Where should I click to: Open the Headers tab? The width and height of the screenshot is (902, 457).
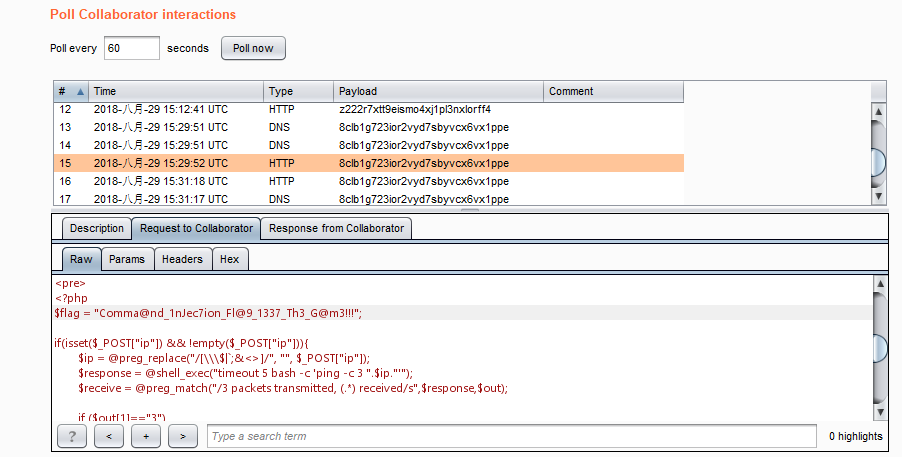182,259
